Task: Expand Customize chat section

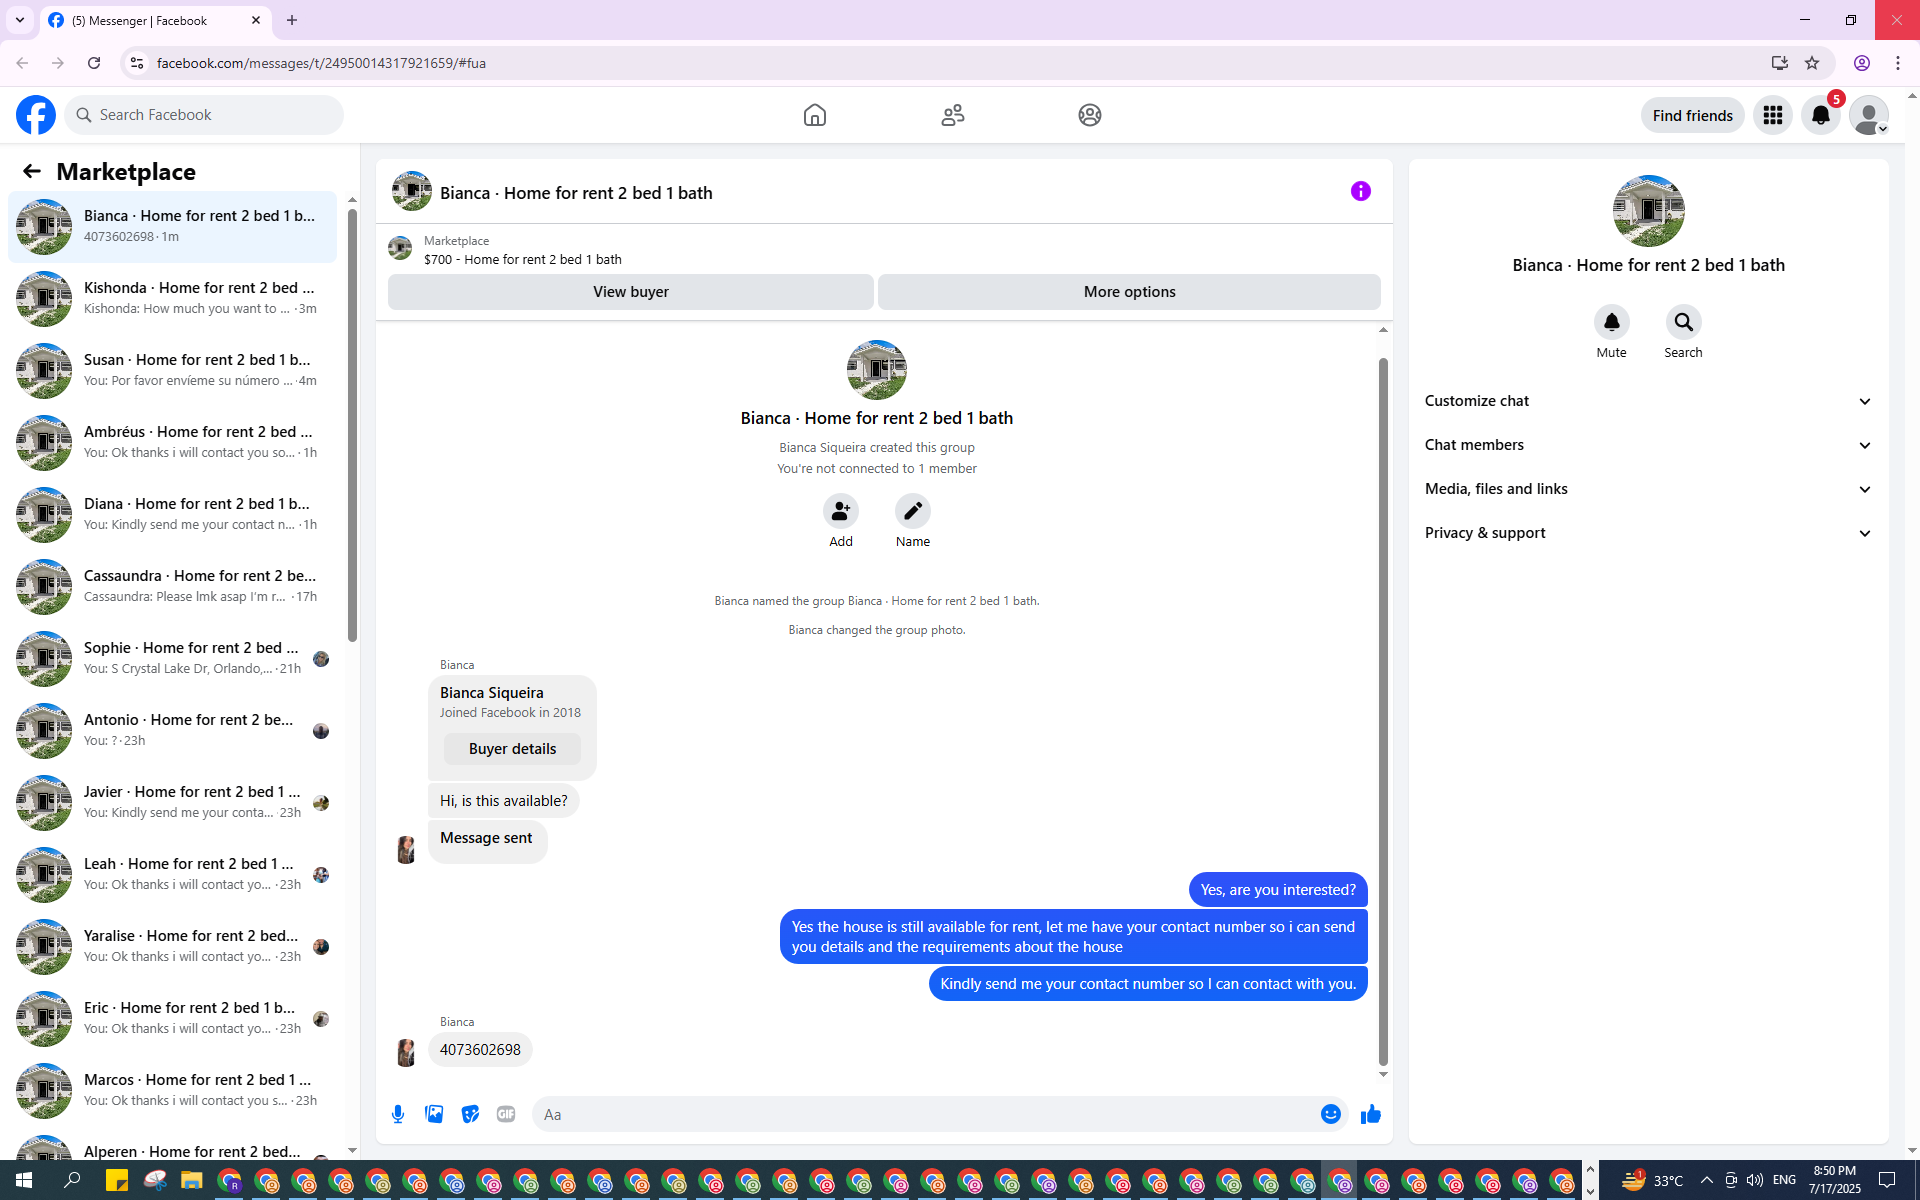Action: 1648,401
